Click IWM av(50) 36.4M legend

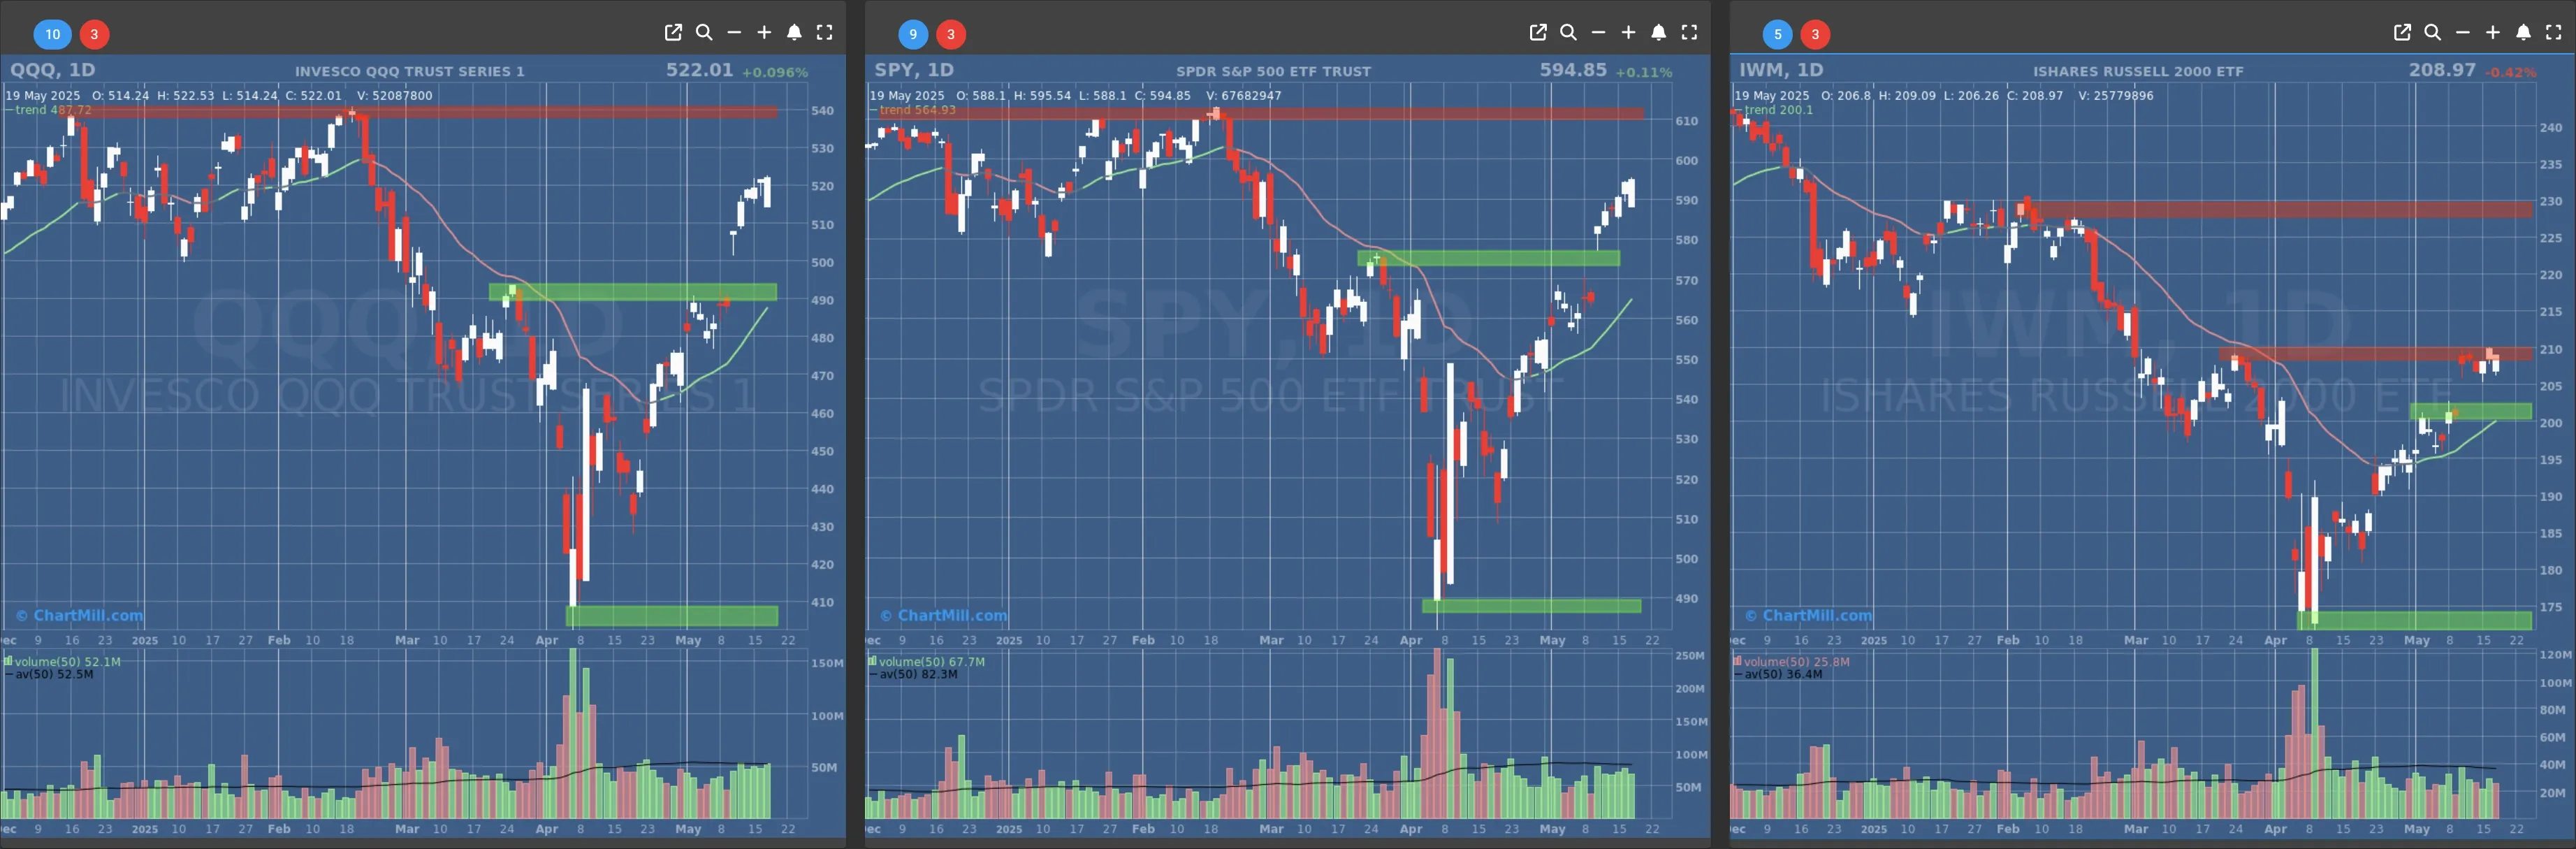[x=1779, y=674]
